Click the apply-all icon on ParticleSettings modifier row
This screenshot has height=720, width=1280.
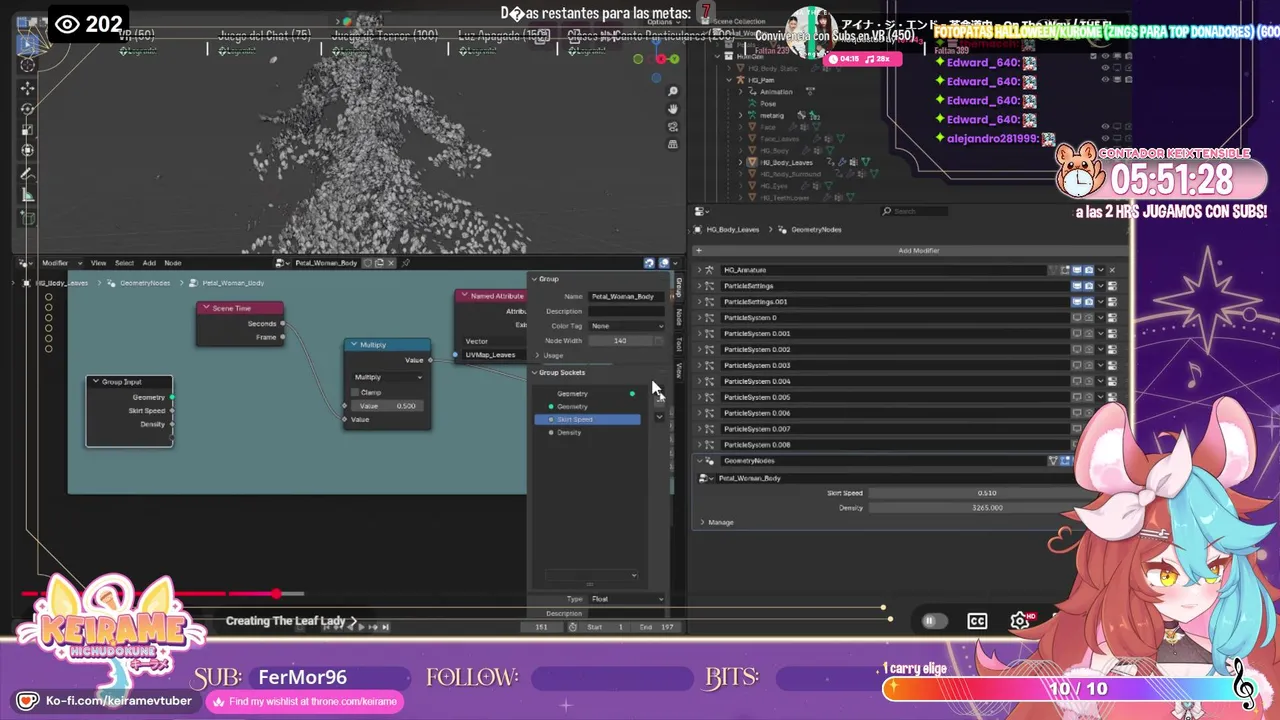coord(1112,286)
